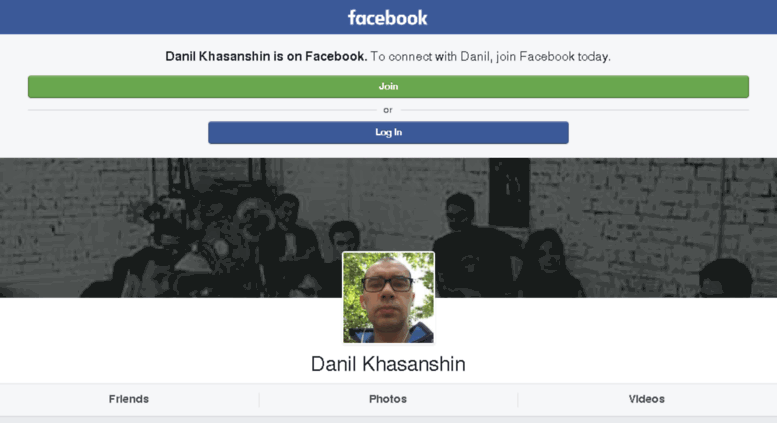Click divider between Photos and Videos tabs
Screen dimensions: 777x423
pyautogui.click(x=518, y=400)
